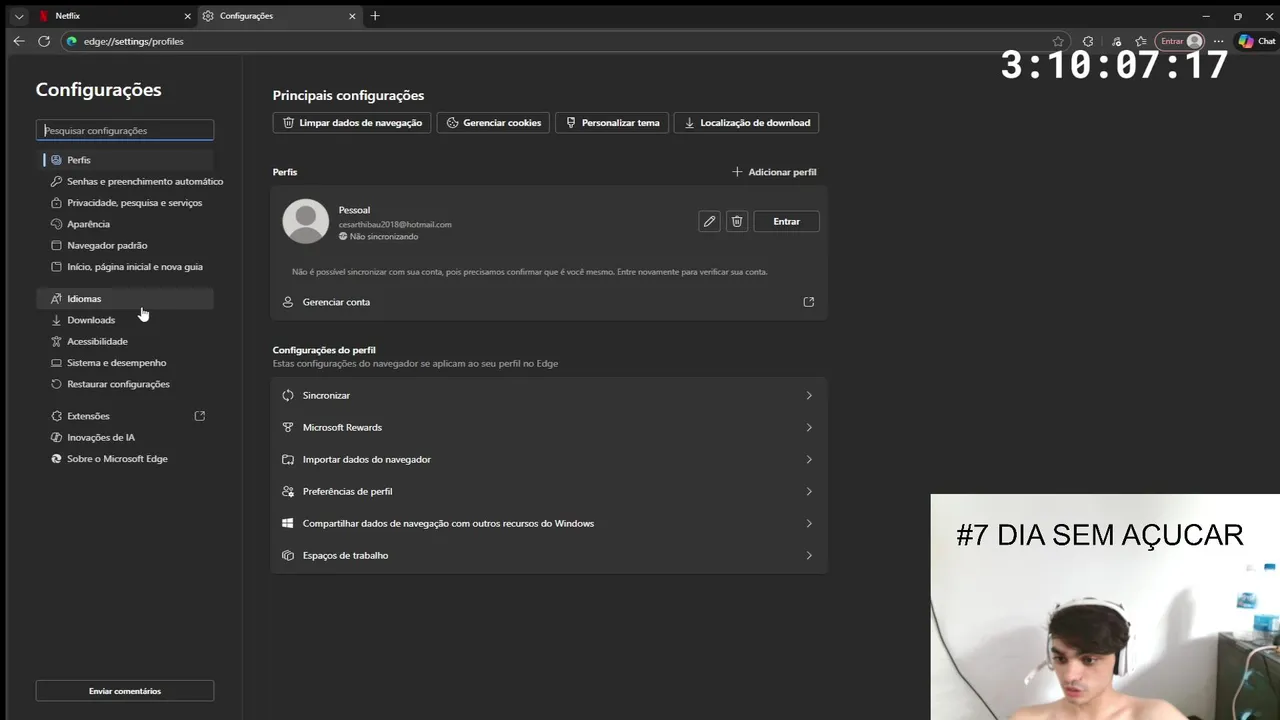Image resolution: width=1280 pixels, height=720 pixels.
Task: Open Gerenciar conta
Action: [x=549, y=302]
